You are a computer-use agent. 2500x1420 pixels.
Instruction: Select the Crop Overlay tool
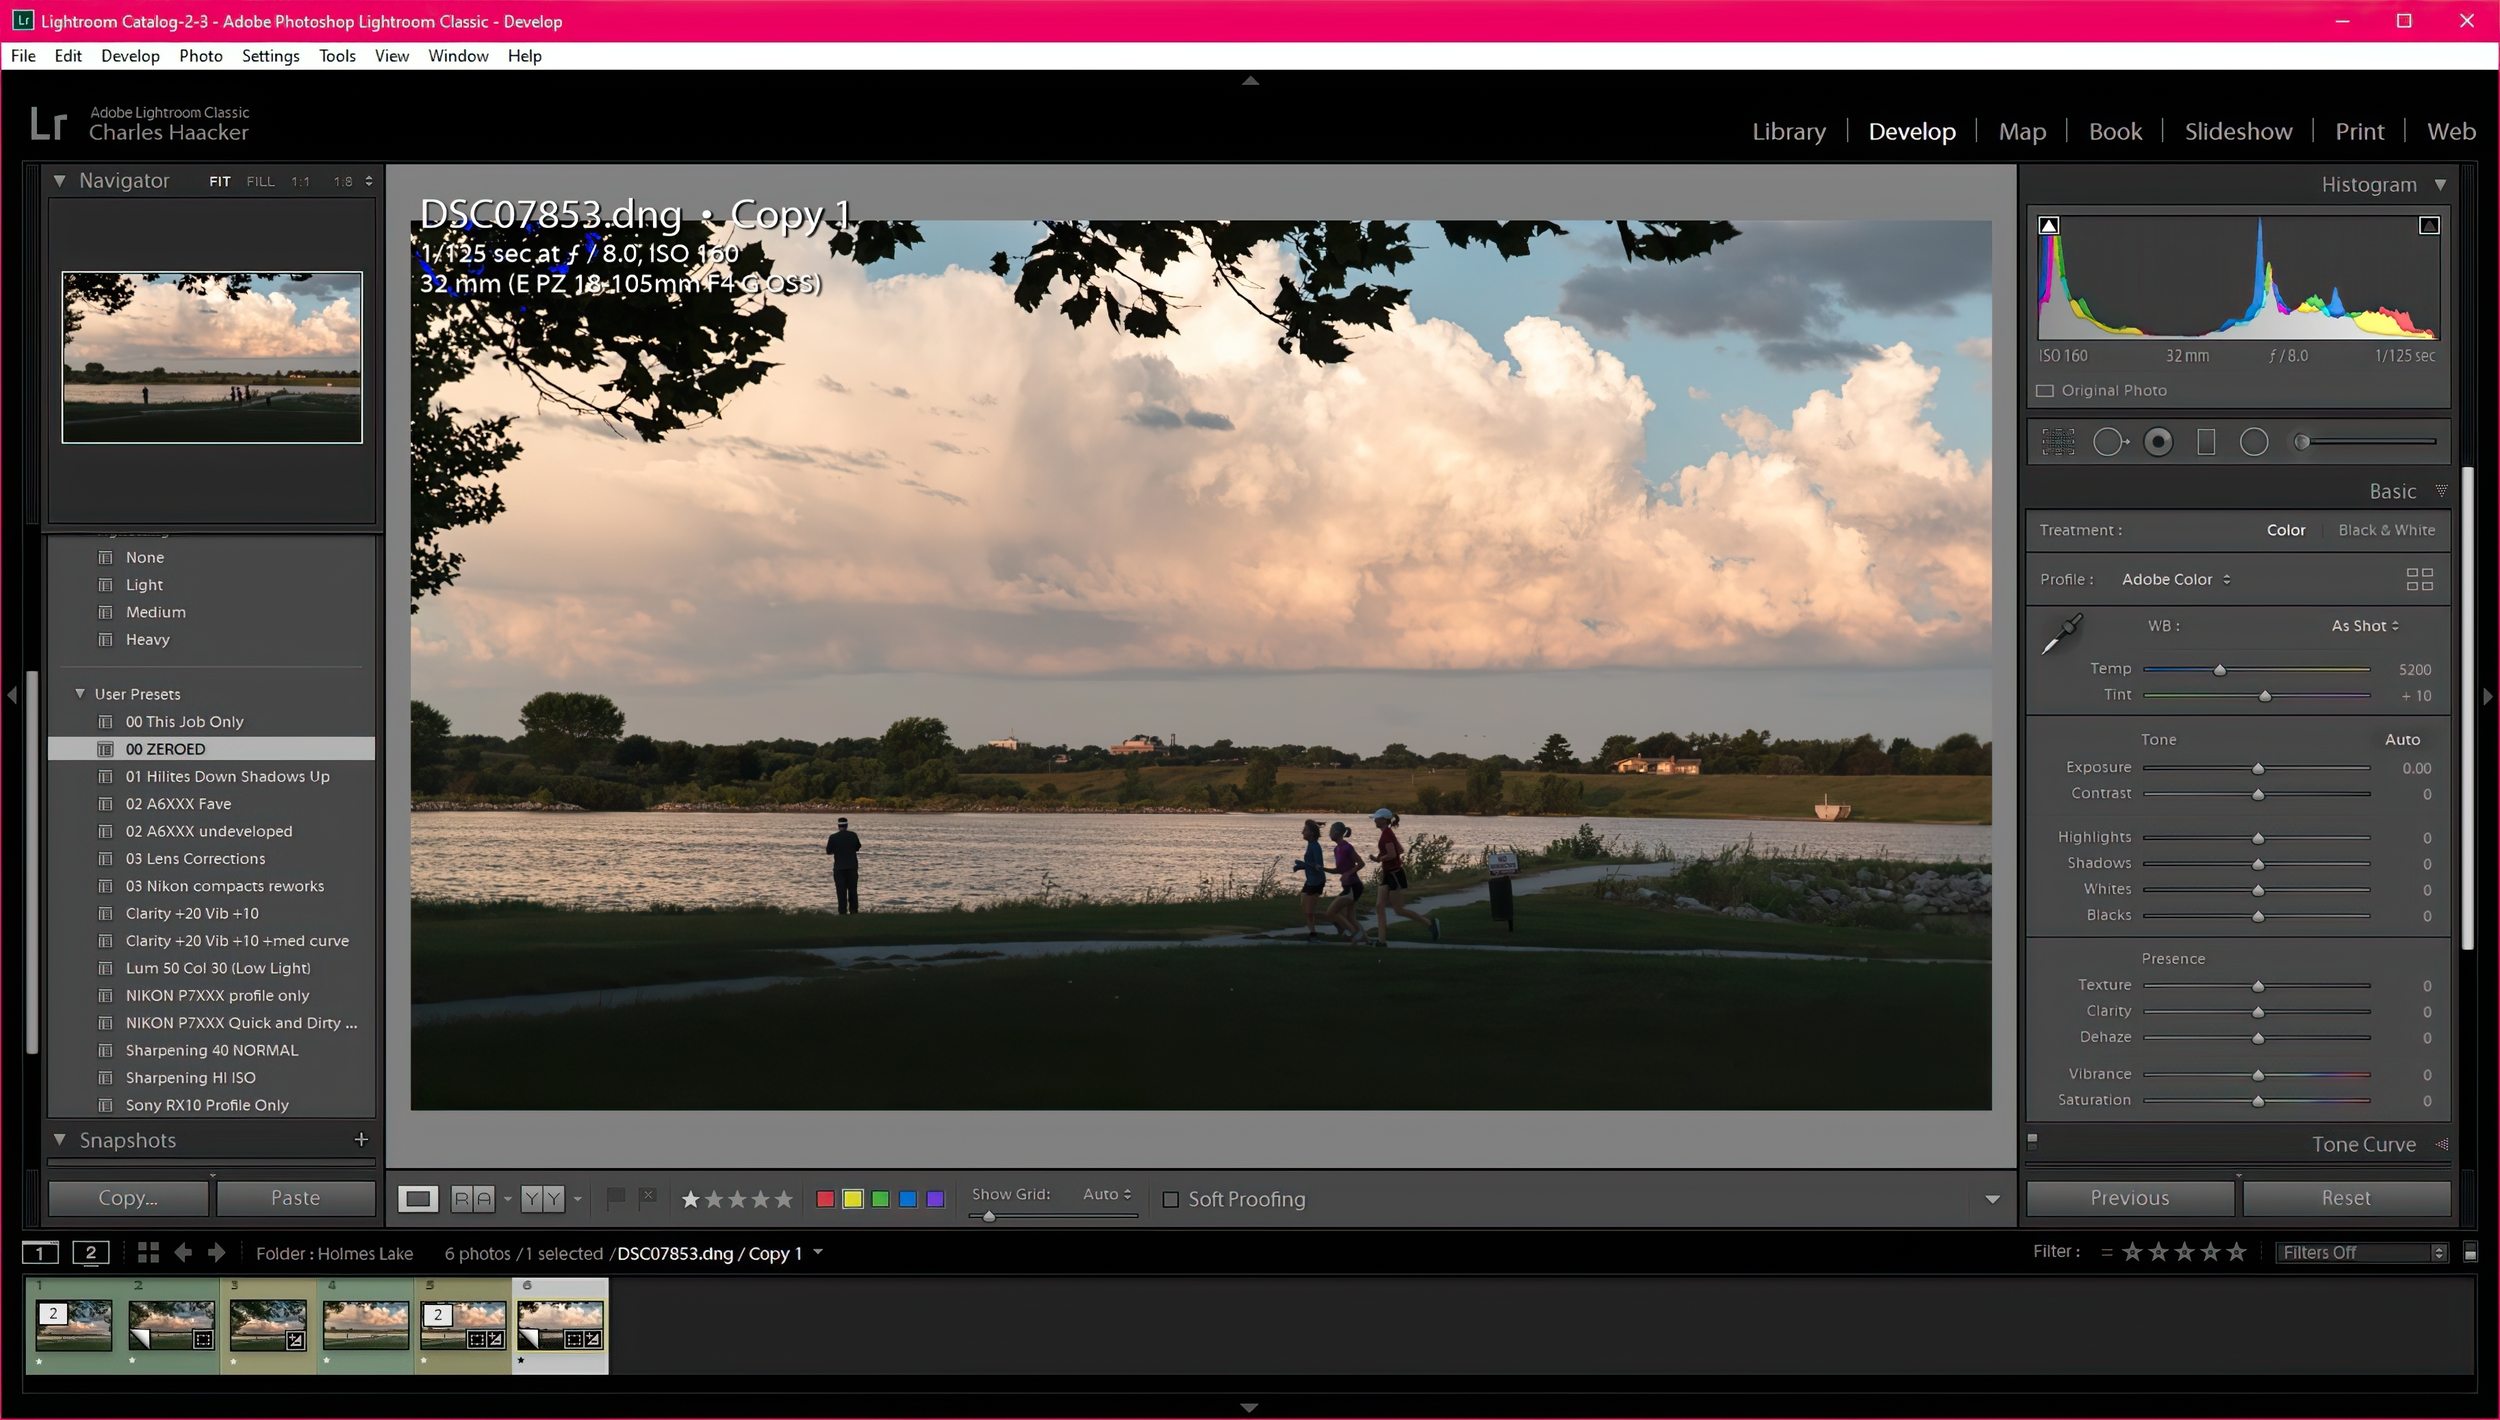(2058, 442)
